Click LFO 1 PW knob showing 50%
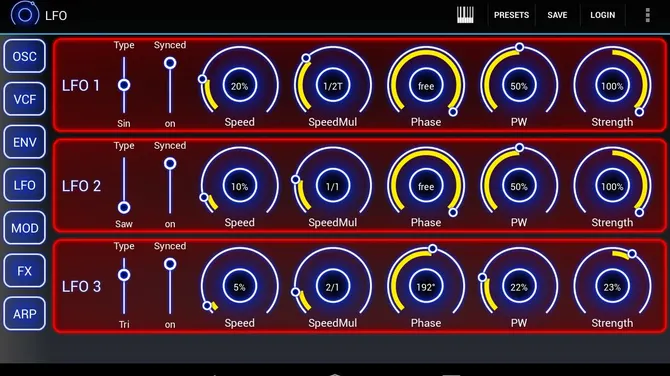The height and width of the screenshot is (376, 670). (x=519, y=85)
